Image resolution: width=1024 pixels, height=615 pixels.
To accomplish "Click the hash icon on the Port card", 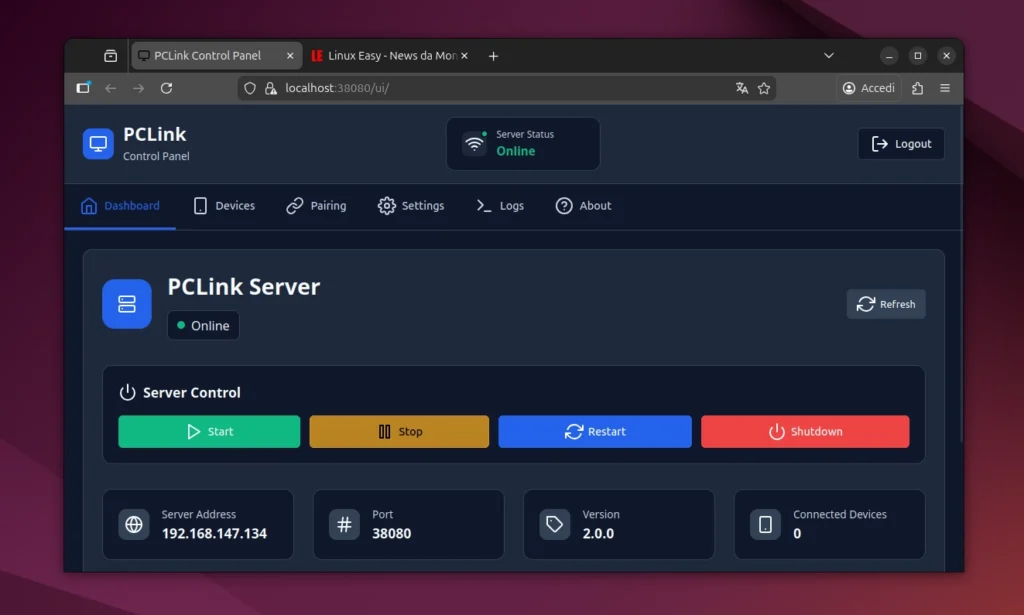I will tap(345, 523).
